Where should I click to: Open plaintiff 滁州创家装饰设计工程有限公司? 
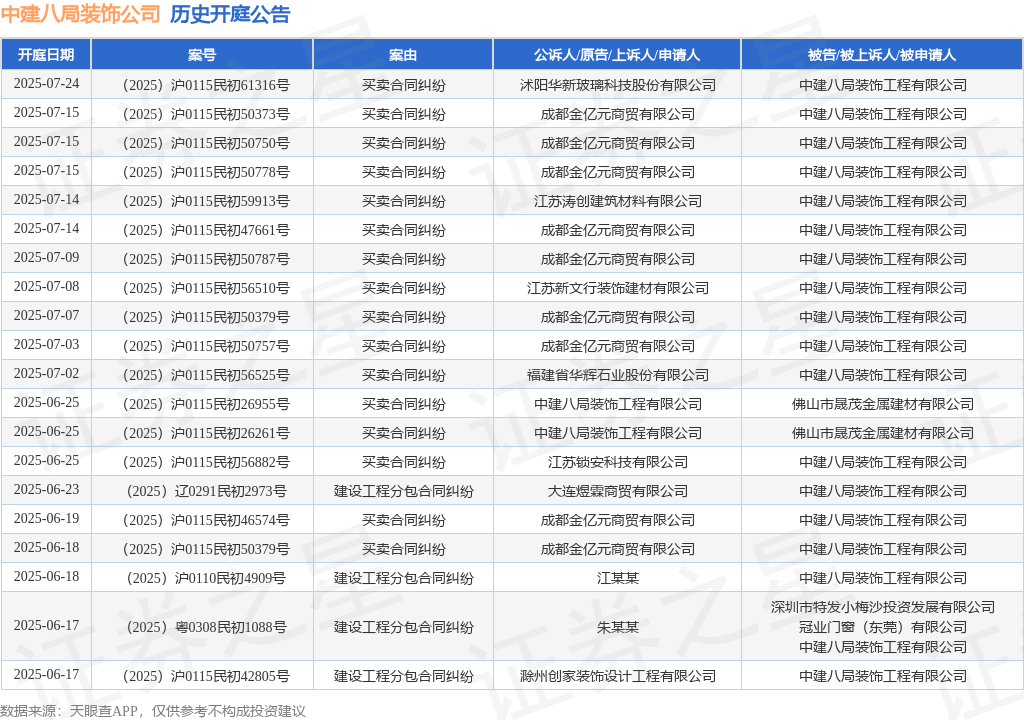click(618, 676)
